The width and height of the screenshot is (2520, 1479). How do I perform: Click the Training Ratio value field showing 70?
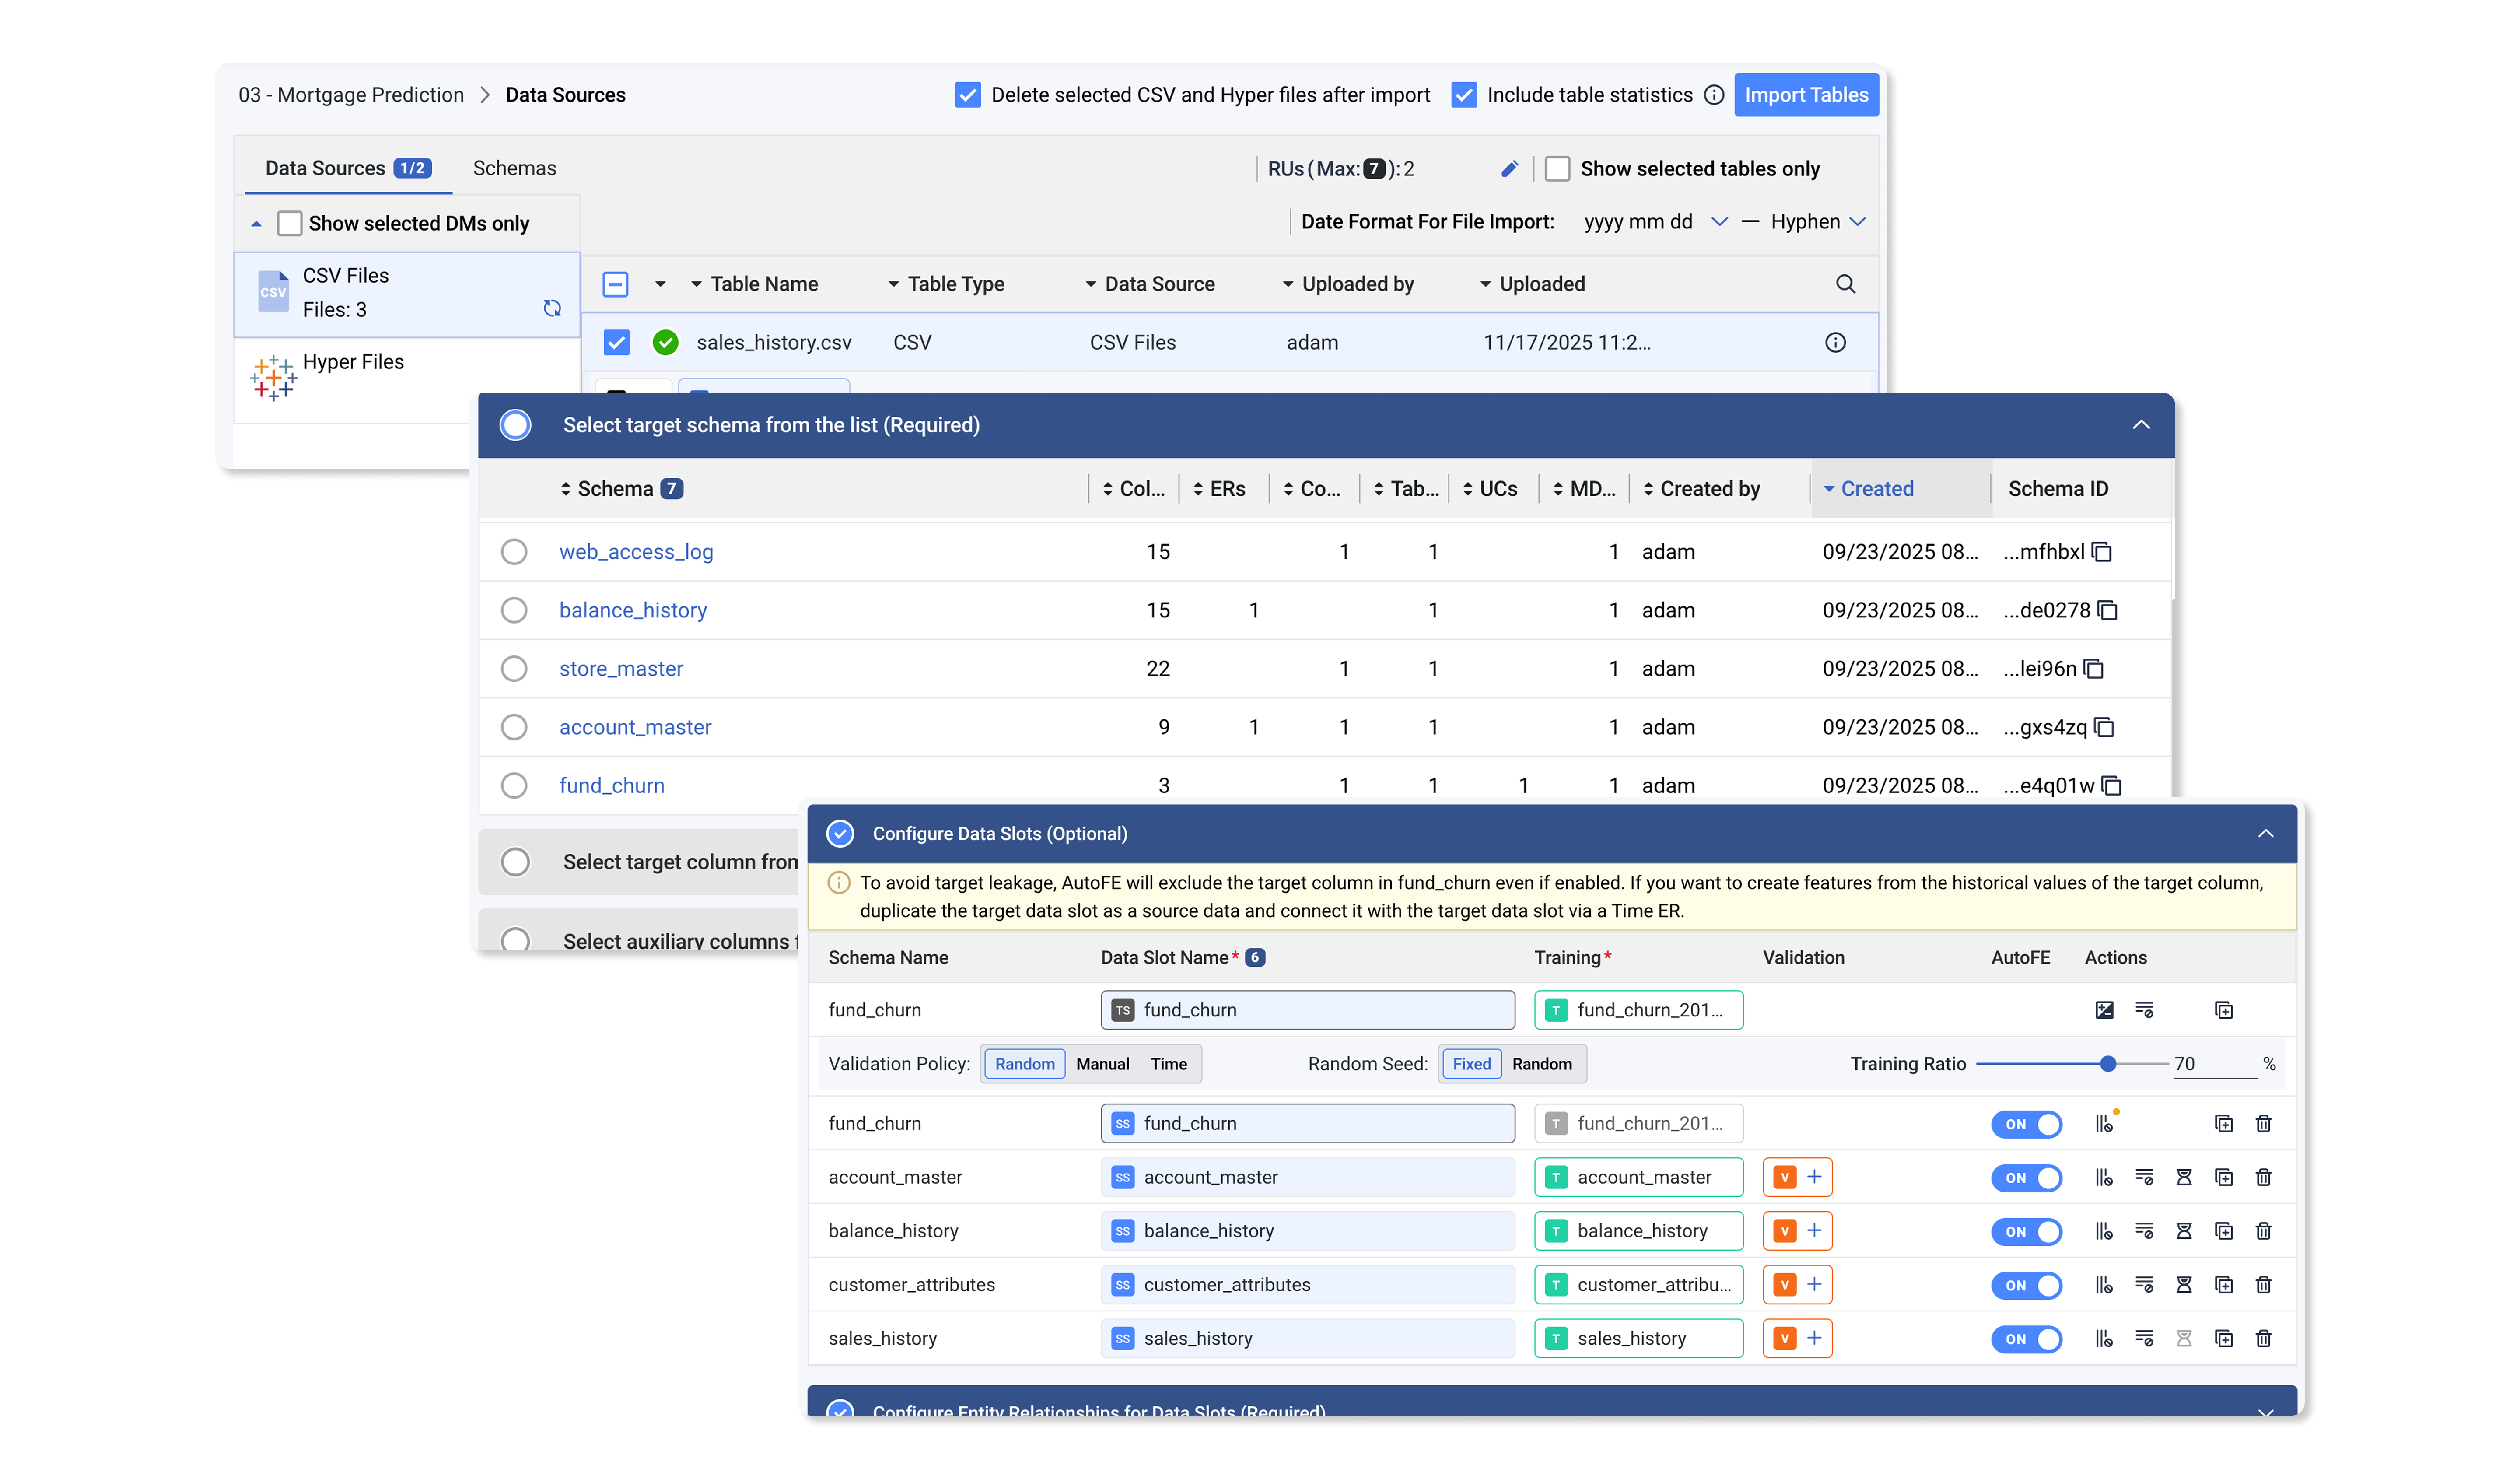pos(2214,1064)
